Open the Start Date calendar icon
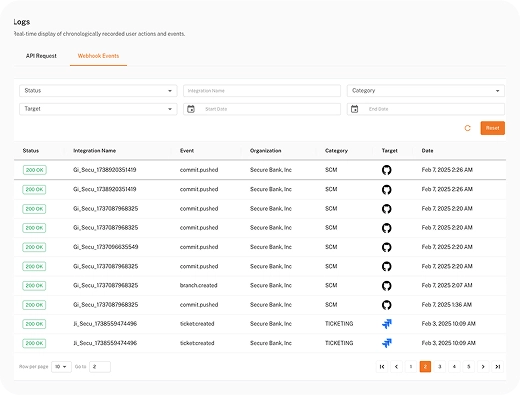The image size is (520, 395). tap(191, 109)
